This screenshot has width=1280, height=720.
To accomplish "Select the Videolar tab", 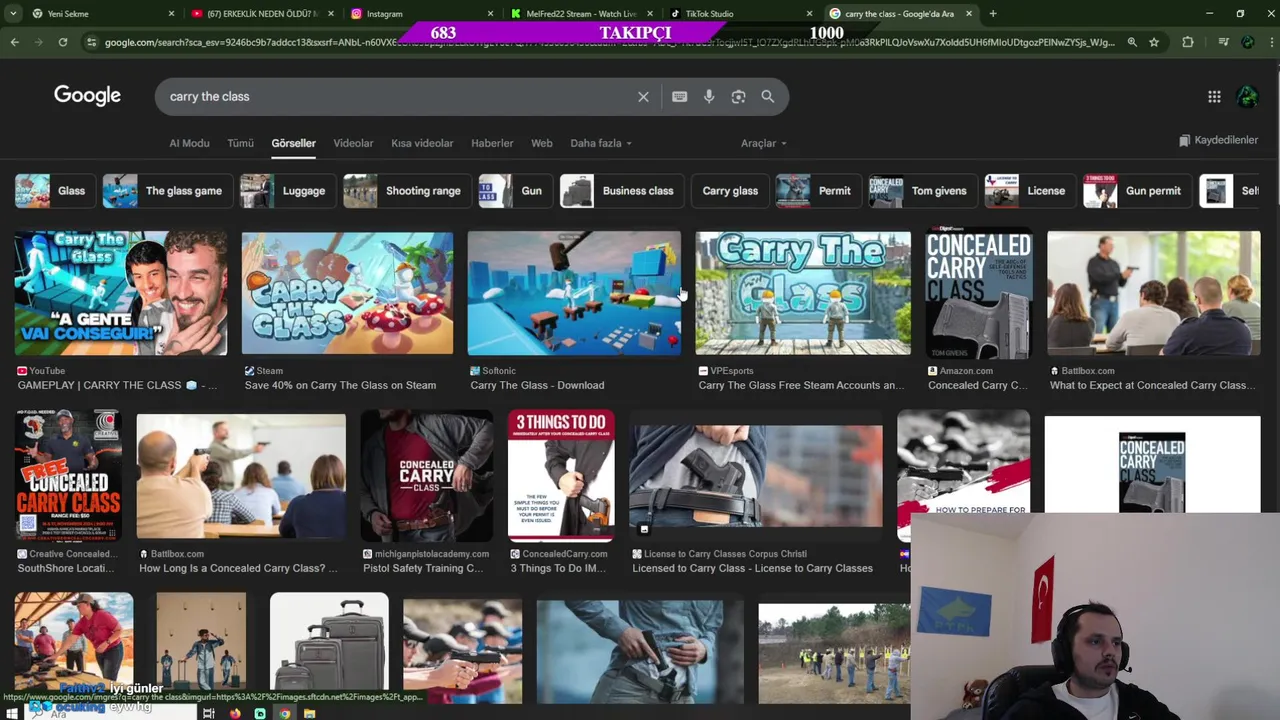I will pos(353,143).
